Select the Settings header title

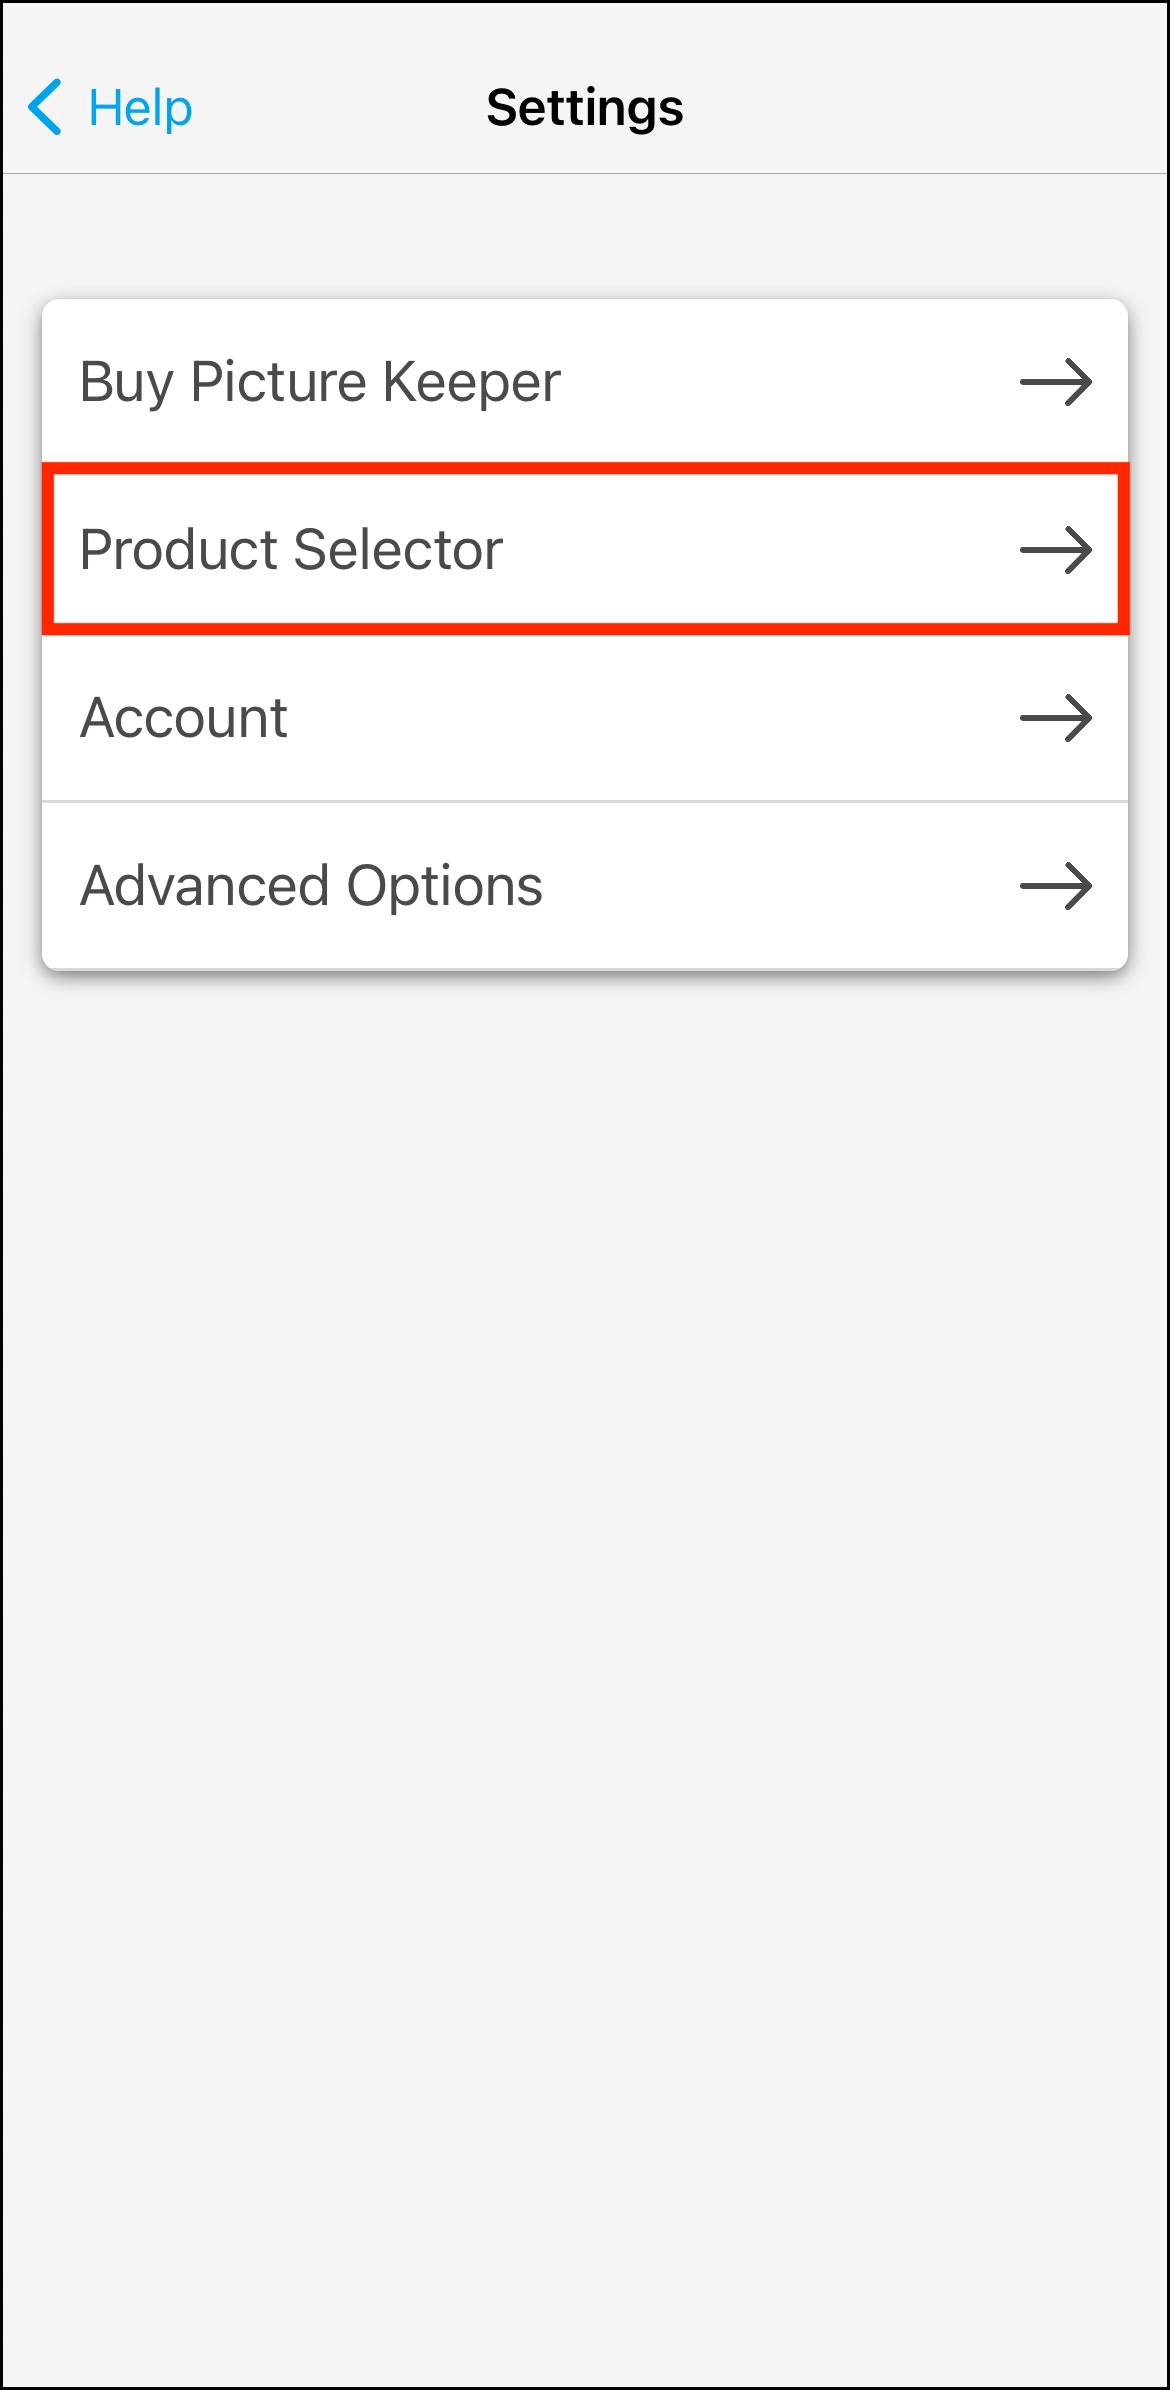585,107
